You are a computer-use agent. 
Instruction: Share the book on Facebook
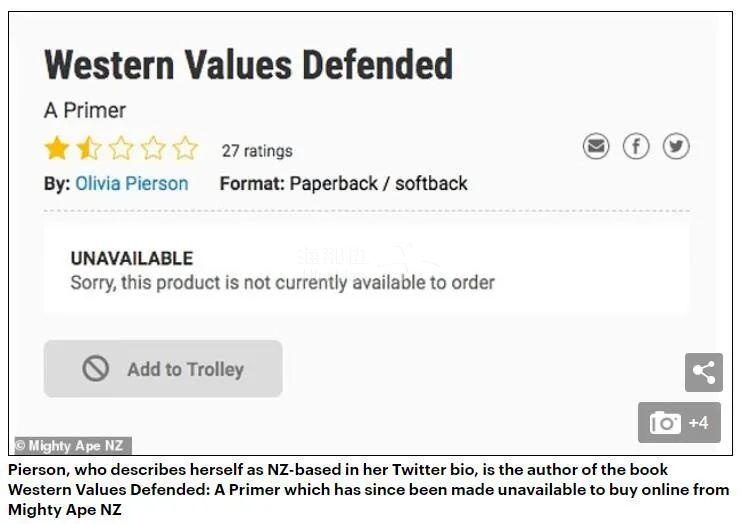[636, 147]
